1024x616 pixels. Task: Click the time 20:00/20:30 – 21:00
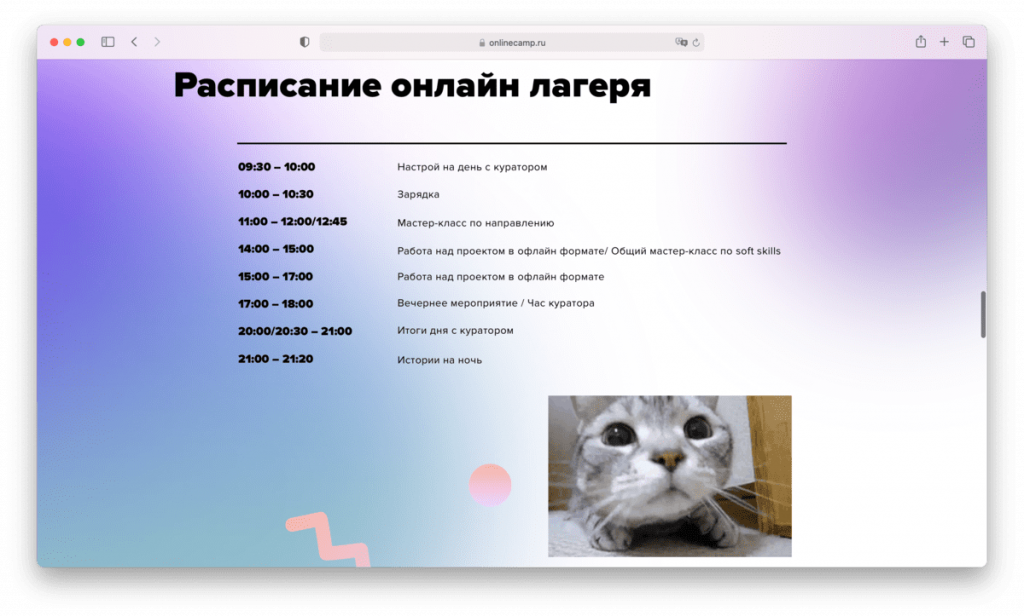coord(295,331)
